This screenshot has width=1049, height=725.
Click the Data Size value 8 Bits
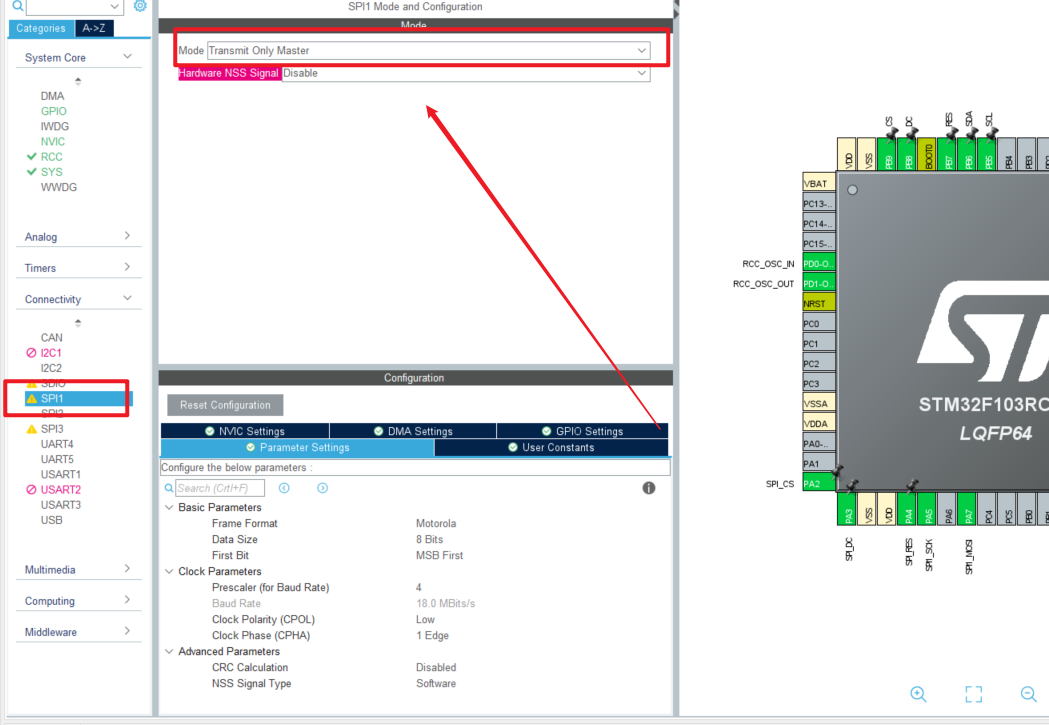coord(430,539)
